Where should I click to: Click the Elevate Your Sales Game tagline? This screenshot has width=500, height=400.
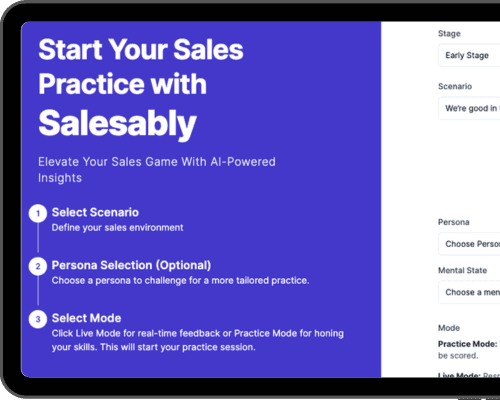(x=157, y=170)
